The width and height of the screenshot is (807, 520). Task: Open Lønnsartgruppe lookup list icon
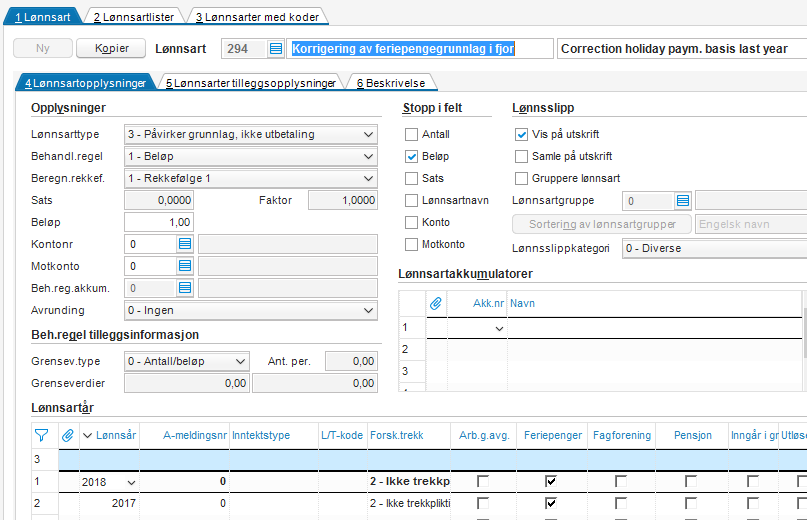(x=682, y=200)
